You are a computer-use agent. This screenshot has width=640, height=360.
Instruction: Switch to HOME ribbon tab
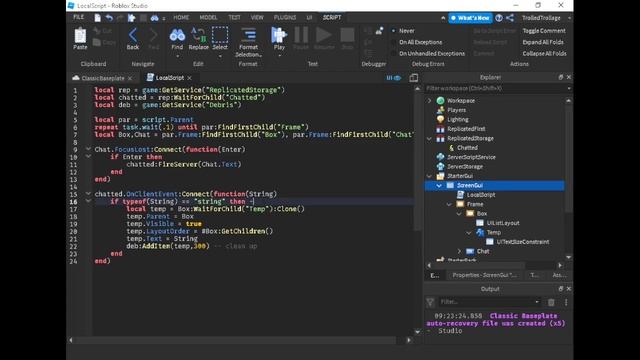coord(181,17)
